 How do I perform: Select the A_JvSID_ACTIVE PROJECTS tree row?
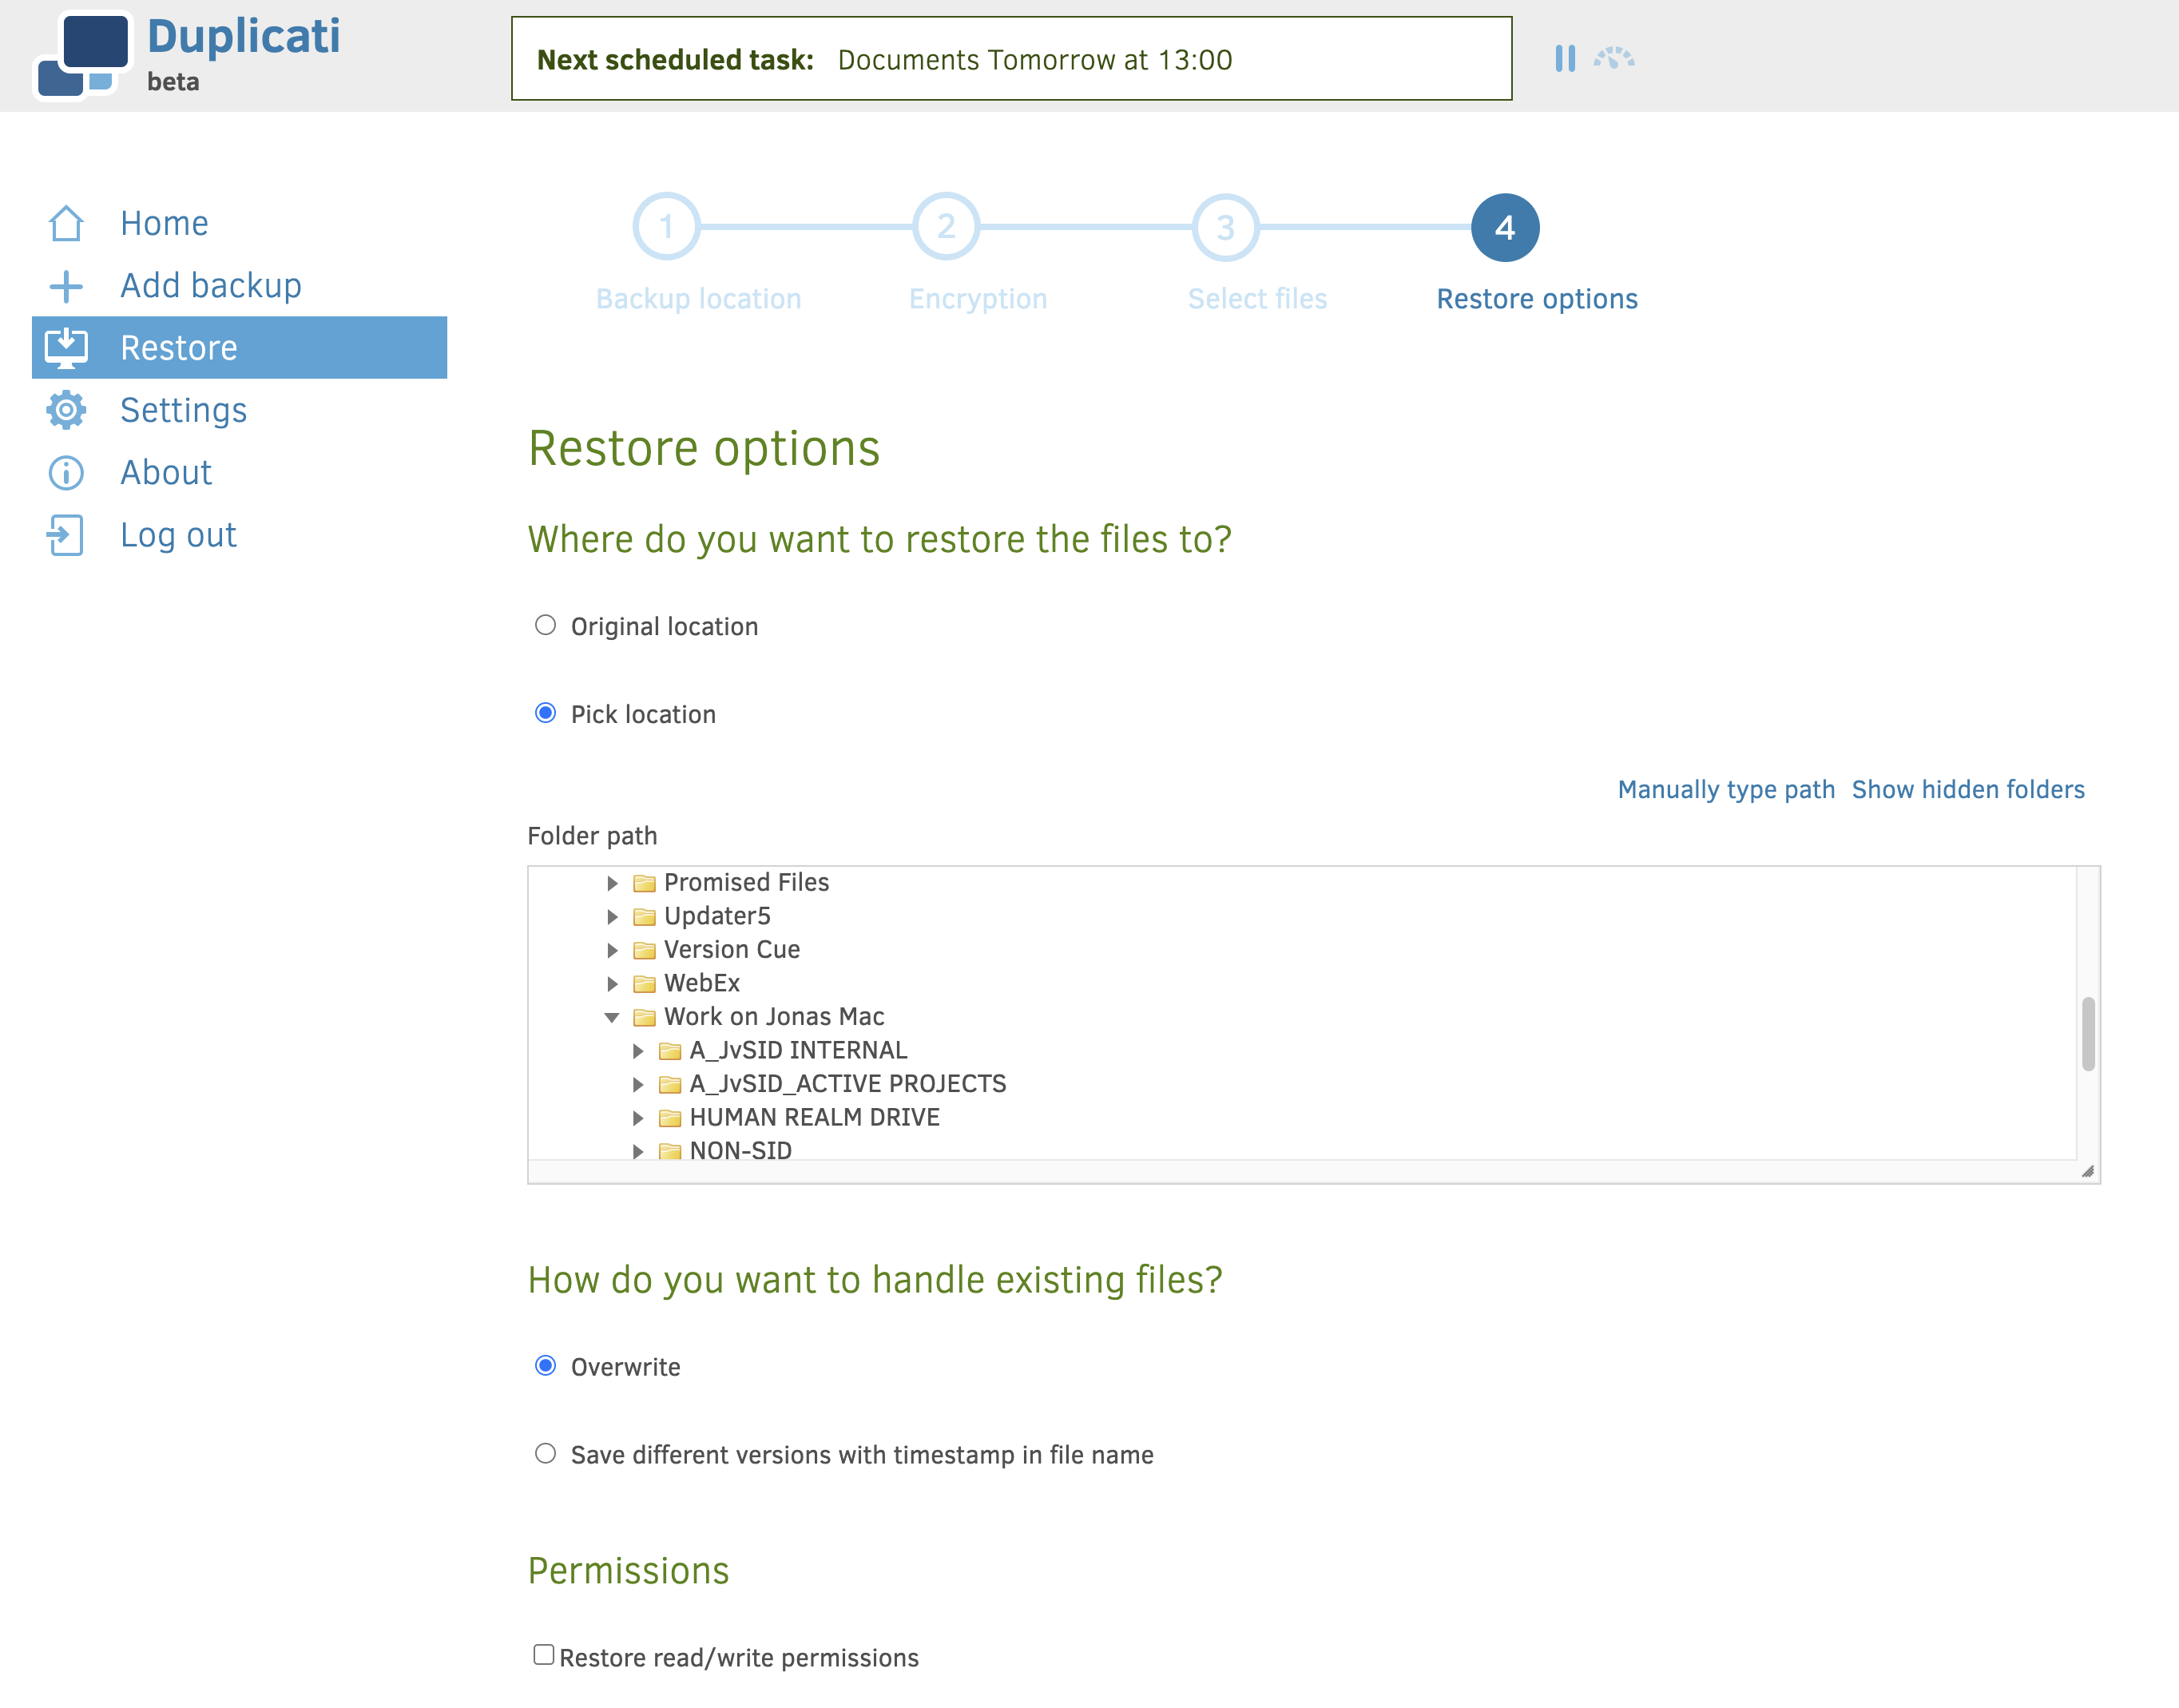(848, 1084)
